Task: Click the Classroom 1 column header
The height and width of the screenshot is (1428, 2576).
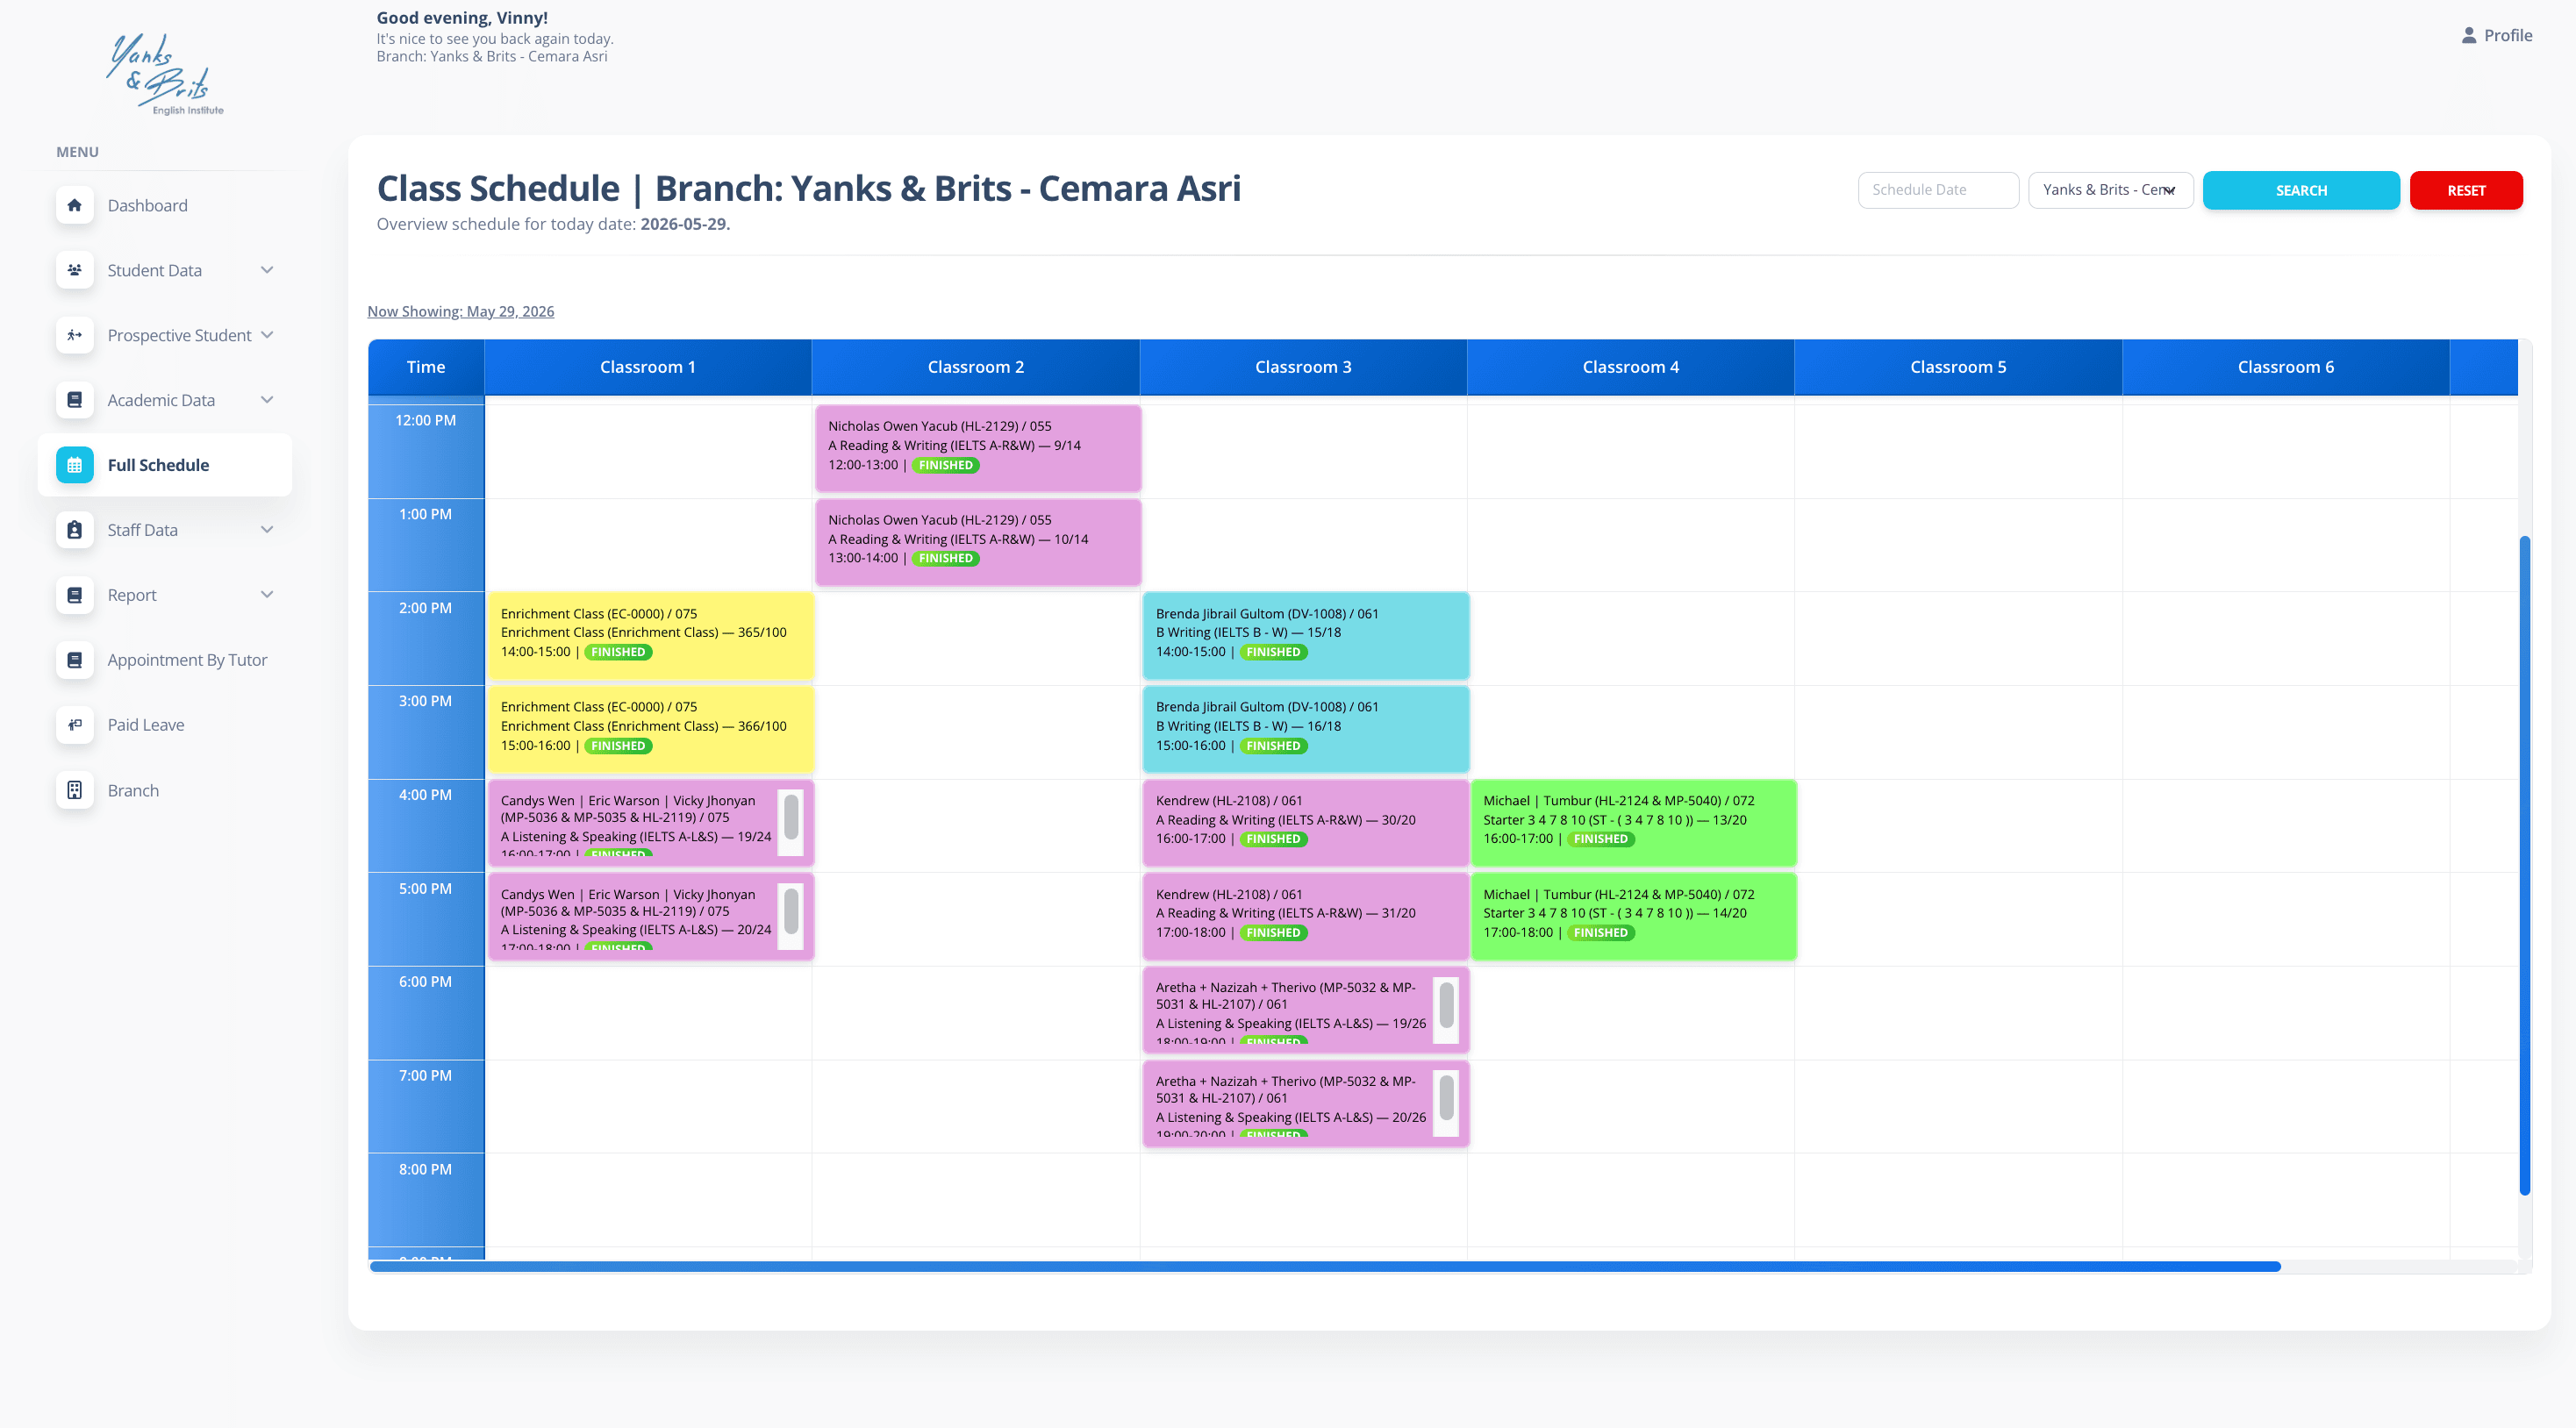Action: (648, 367)
